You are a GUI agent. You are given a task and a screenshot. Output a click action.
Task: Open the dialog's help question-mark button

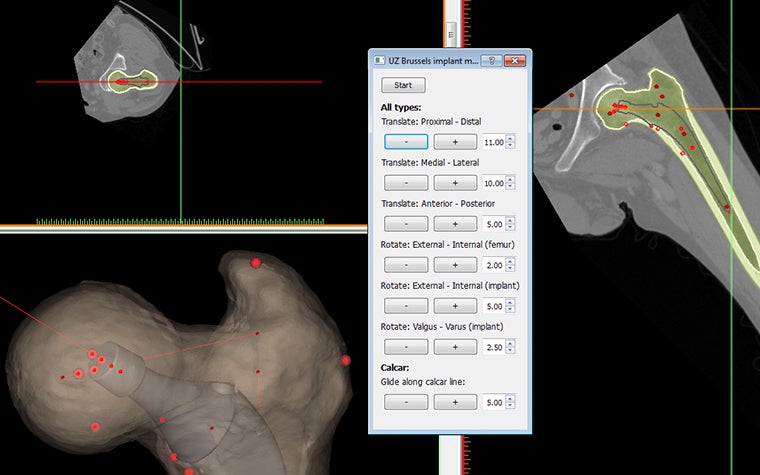(x=492, y=61)
